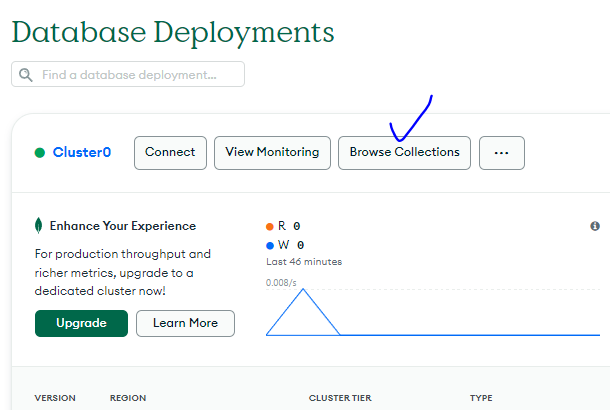Click the MongoDB leaf icon
The width and height of the screenshot is (610, 410).
39,225
